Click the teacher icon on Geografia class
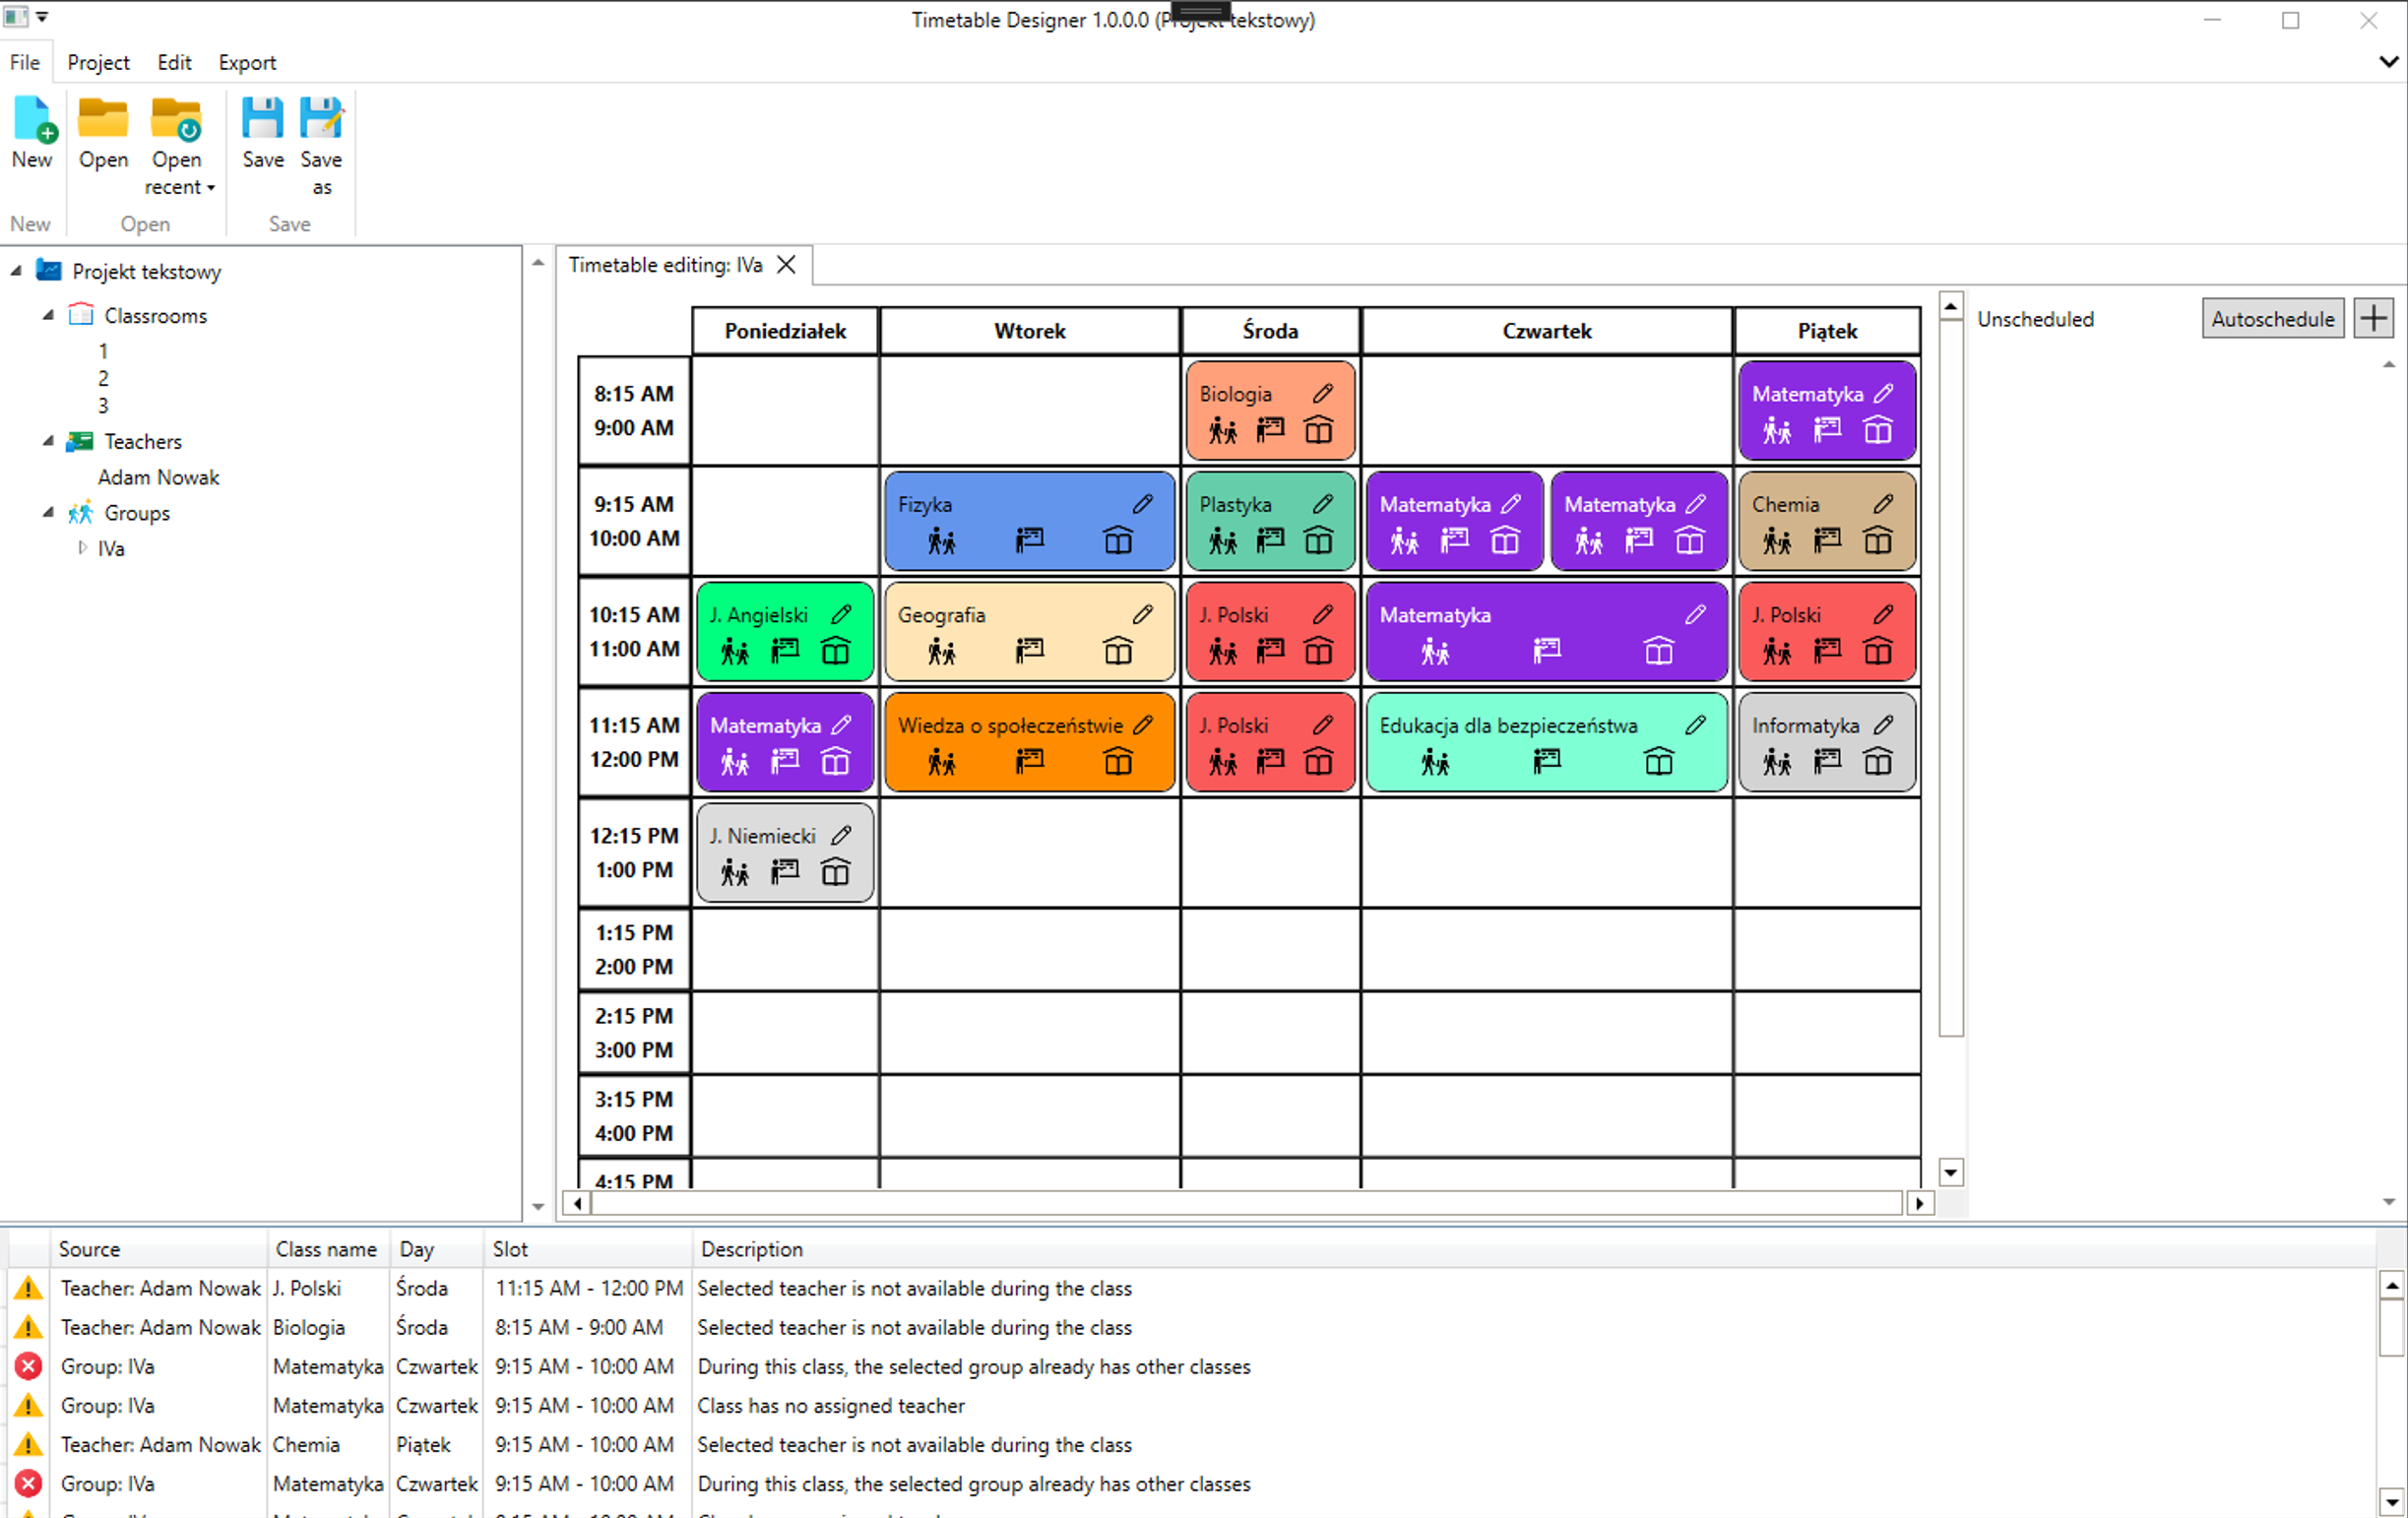This screenshot has height=1518, width=2408. (1029, 651)
